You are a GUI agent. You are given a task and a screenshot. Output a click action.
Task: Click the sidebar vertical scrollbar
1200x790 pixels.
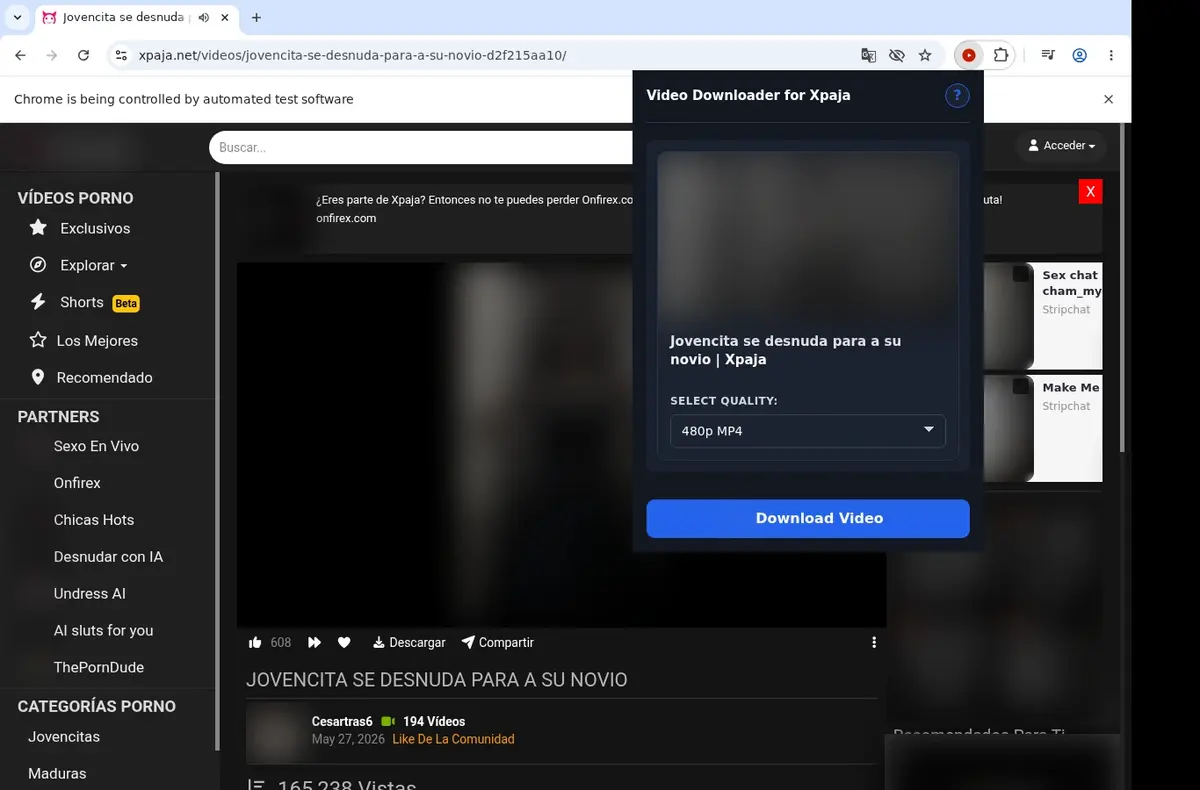(217, 460)
